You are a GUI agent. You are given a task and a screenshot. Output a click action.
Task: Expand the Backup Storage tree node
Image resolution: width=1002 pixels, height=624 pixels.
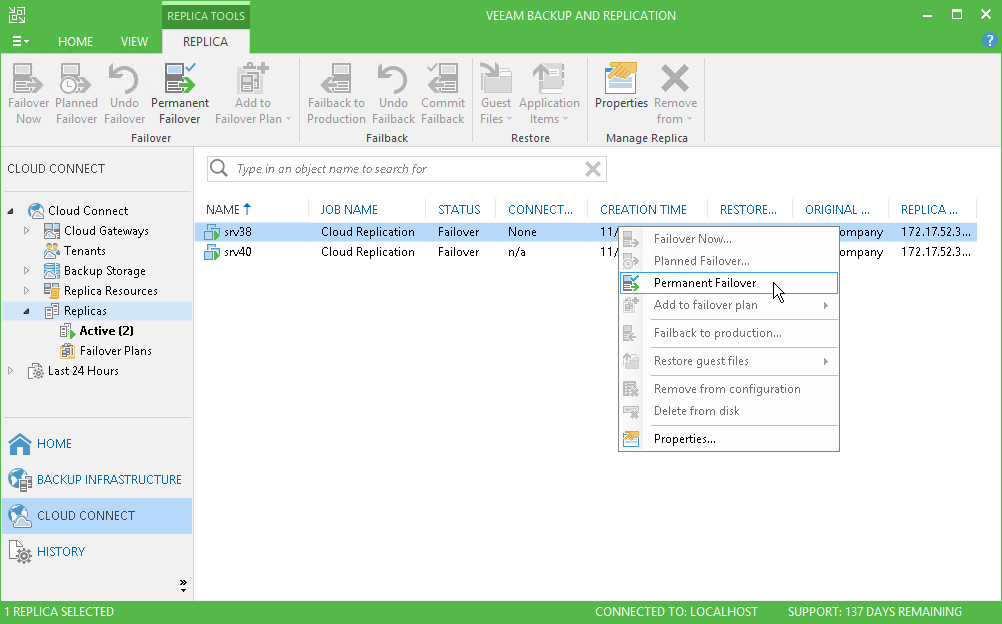coord(26,271)
